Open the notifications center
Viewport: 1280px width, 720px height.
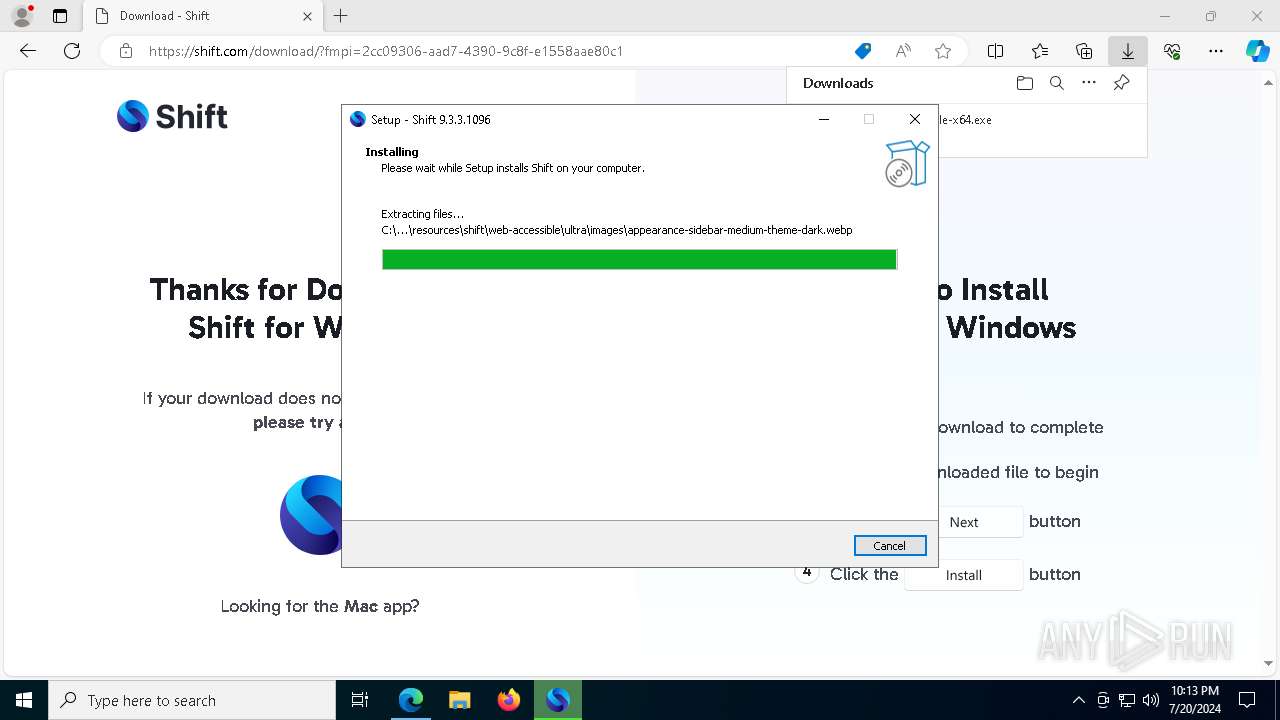(x=1247, y=700)
